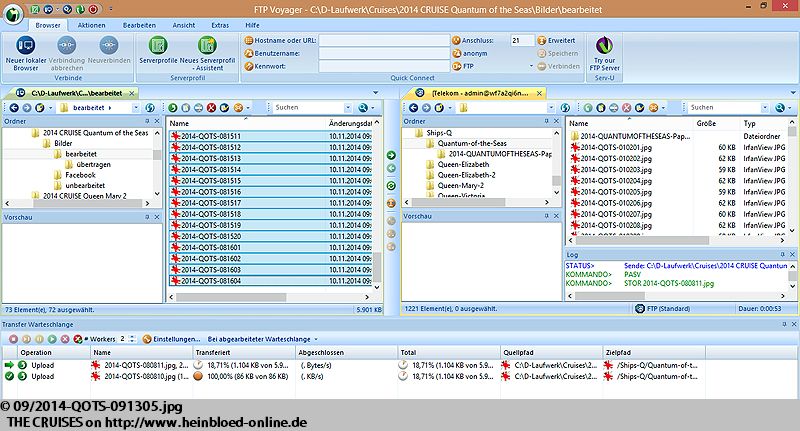The width and height of the screenshot is (800, 431).
Task: Select the local bearbeitet browser tab
Action: [x=77, y=93]
